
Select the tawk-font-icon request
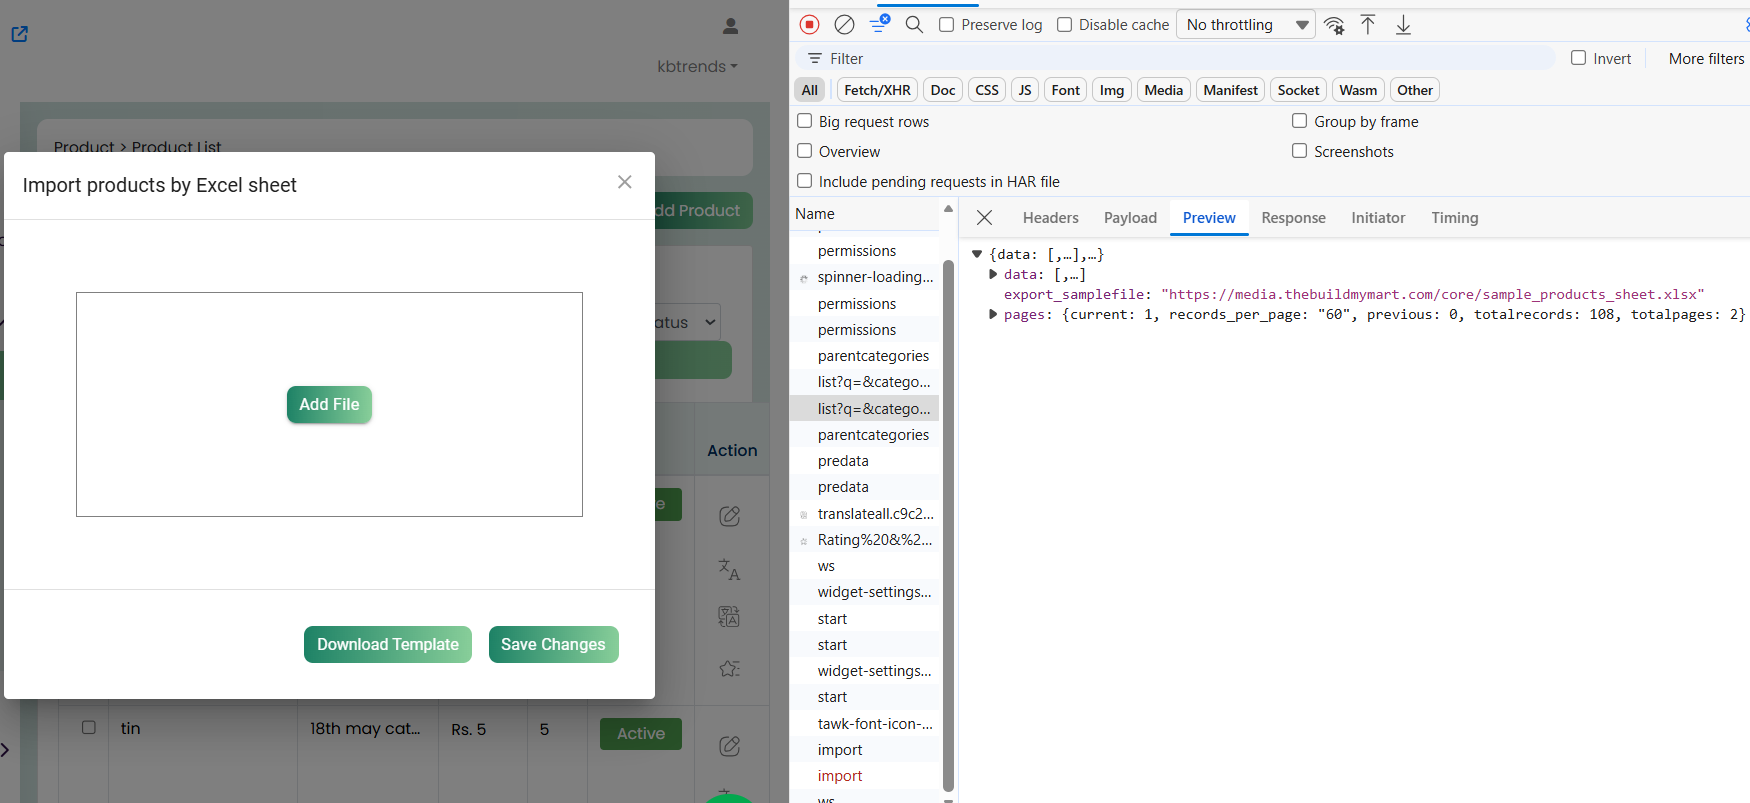tap(865, 723)
